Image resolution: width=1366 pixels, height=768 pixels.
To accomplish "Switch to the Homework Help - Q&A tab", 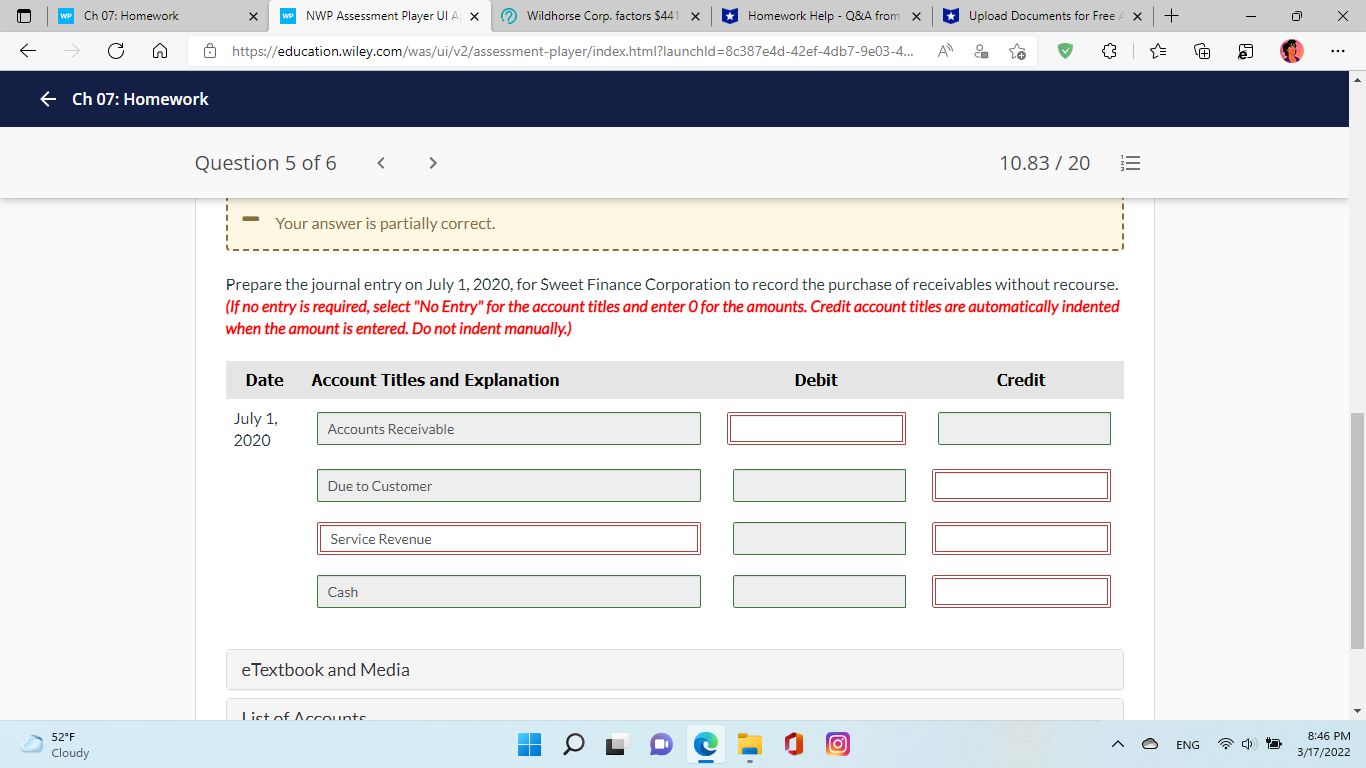I will click(820, 16).
